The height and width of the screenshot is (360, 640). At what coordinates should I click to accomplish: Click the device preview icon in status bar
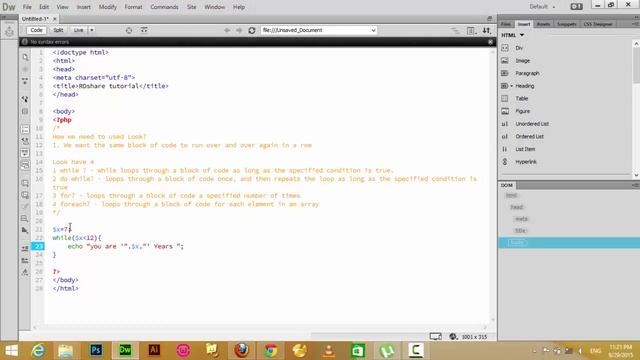coord(436,337)
